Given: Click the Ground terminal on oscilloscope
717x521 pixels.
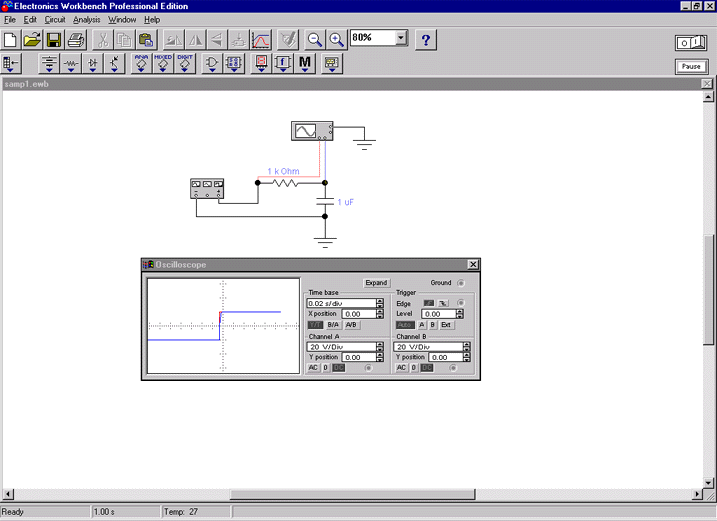Looking at the screenshot, I should click(x=461, y=283).
